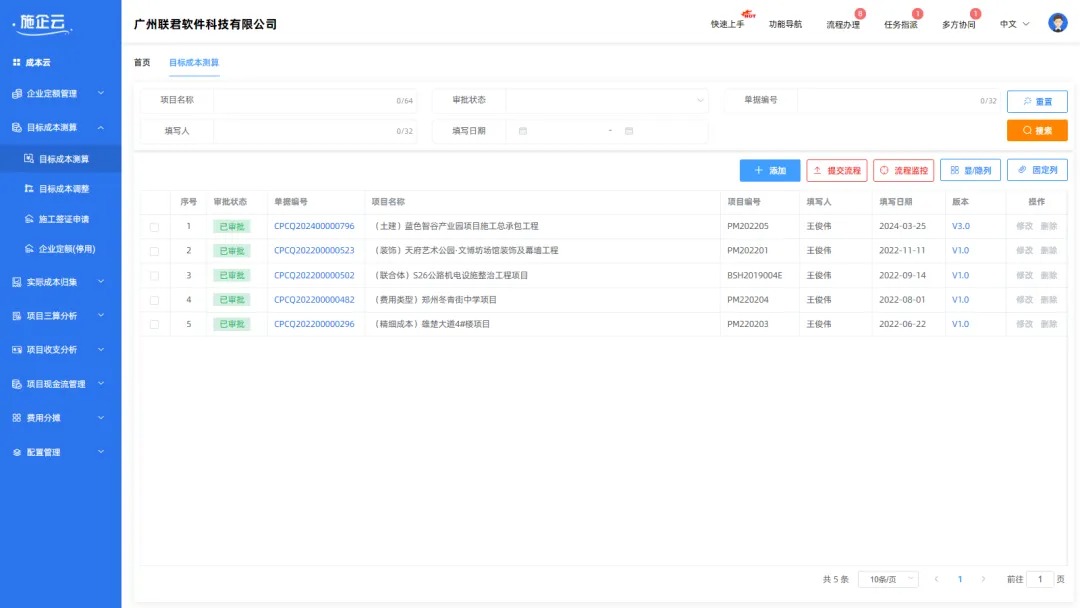1080x608 pixels.
Task: Open the 添加 (Add) function with plus icon
Action: [769, 169]
